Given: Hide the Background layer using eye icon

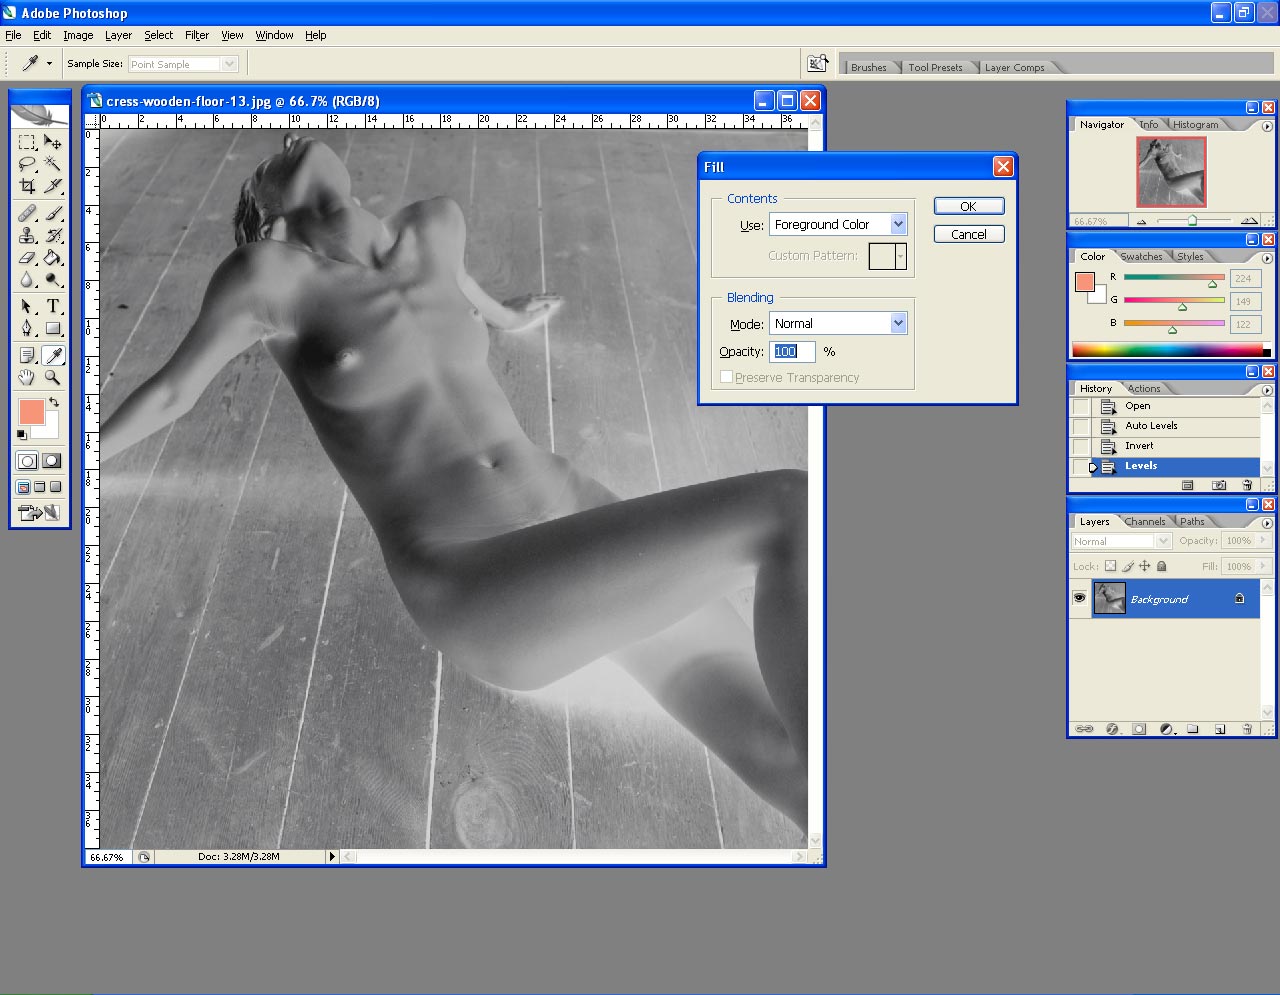Looking at the screenshot, I should [1079, 599].
